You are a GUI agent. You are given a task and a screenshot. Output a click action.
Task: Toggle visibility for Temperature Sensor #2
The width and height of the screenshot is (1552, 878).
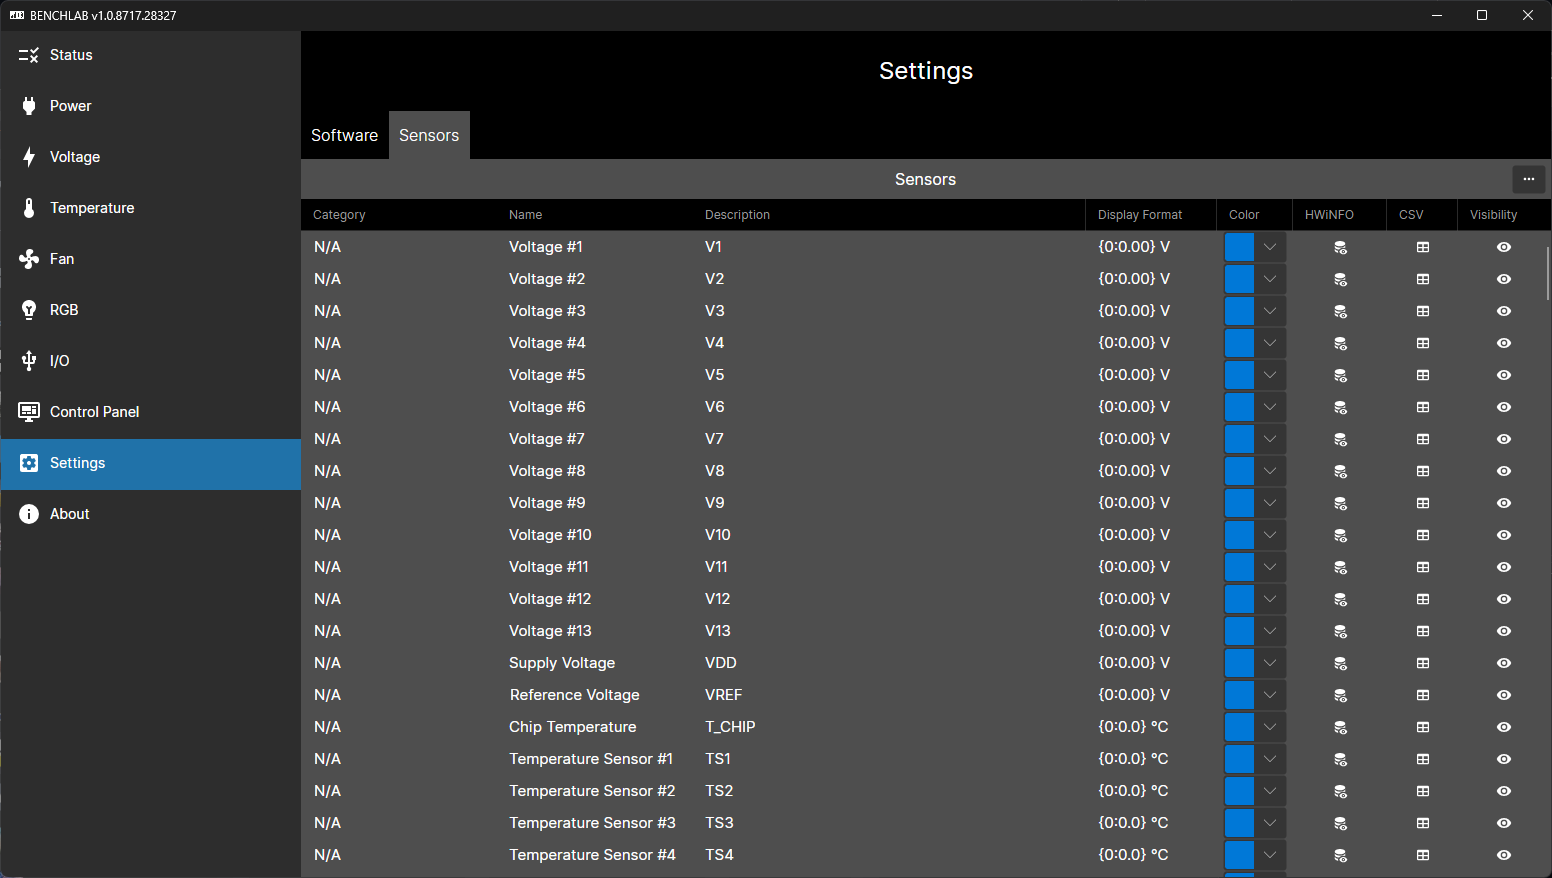tap(1504, 791)
